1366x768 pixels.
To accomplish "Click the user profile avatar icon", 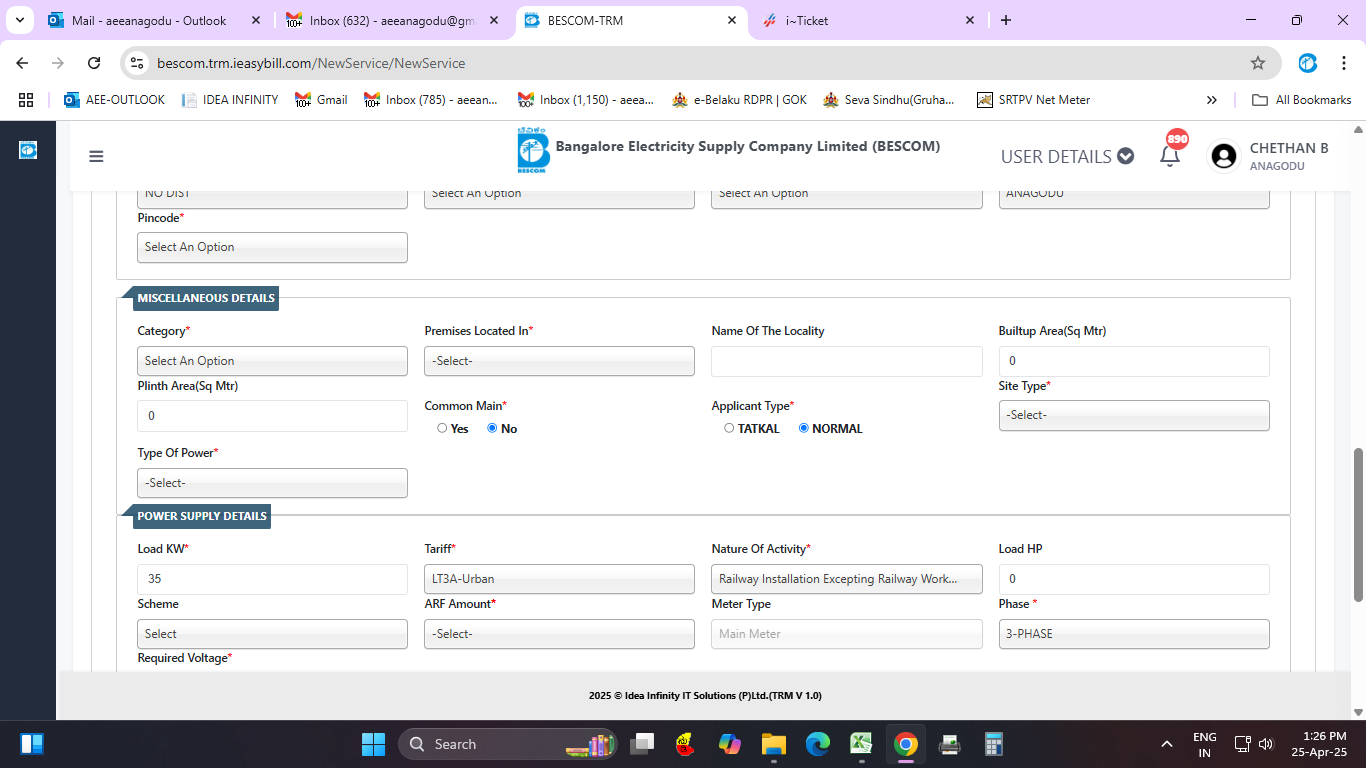I will pyautogui.click(x=1223, y=156).
